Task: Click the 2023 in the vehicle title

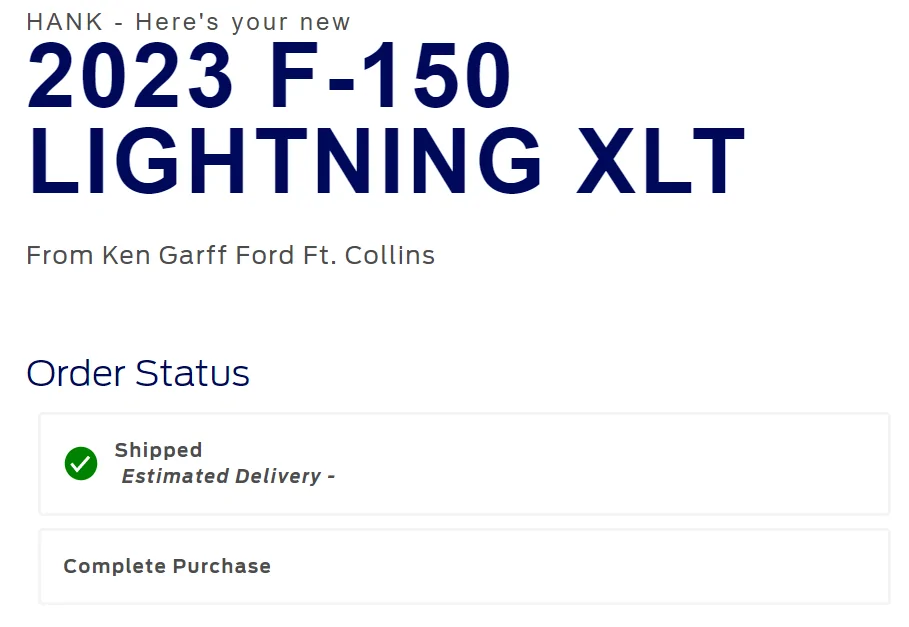Action: [x=130, y=77]
